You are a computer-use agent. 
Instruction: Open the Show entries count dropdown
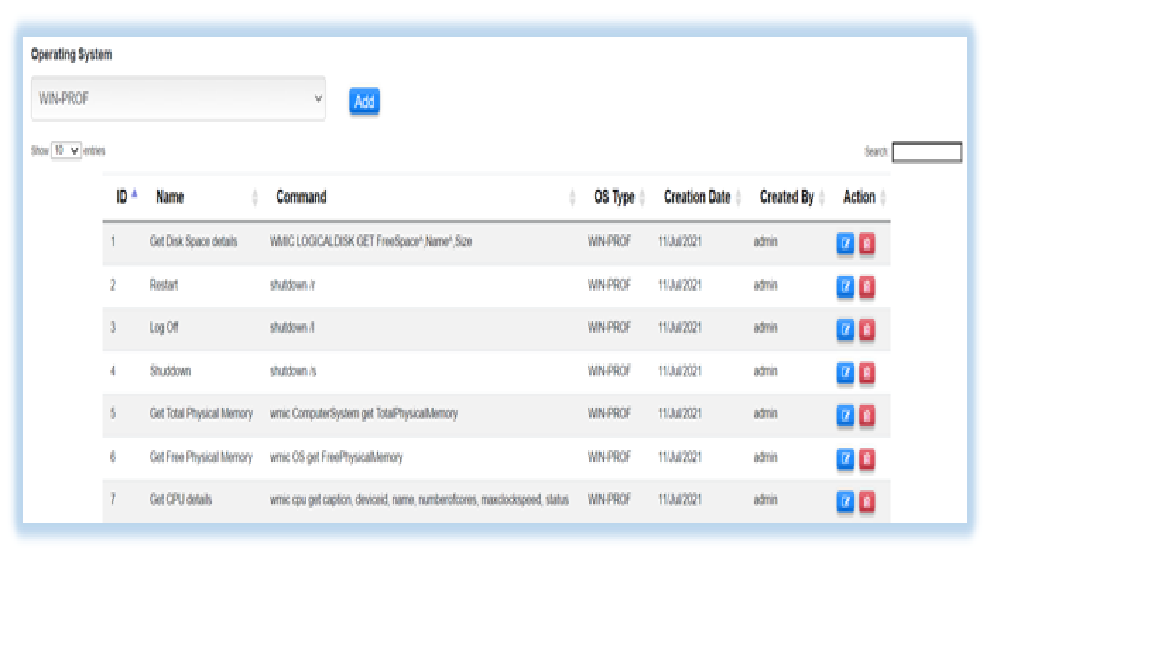(x=66, y=151)
